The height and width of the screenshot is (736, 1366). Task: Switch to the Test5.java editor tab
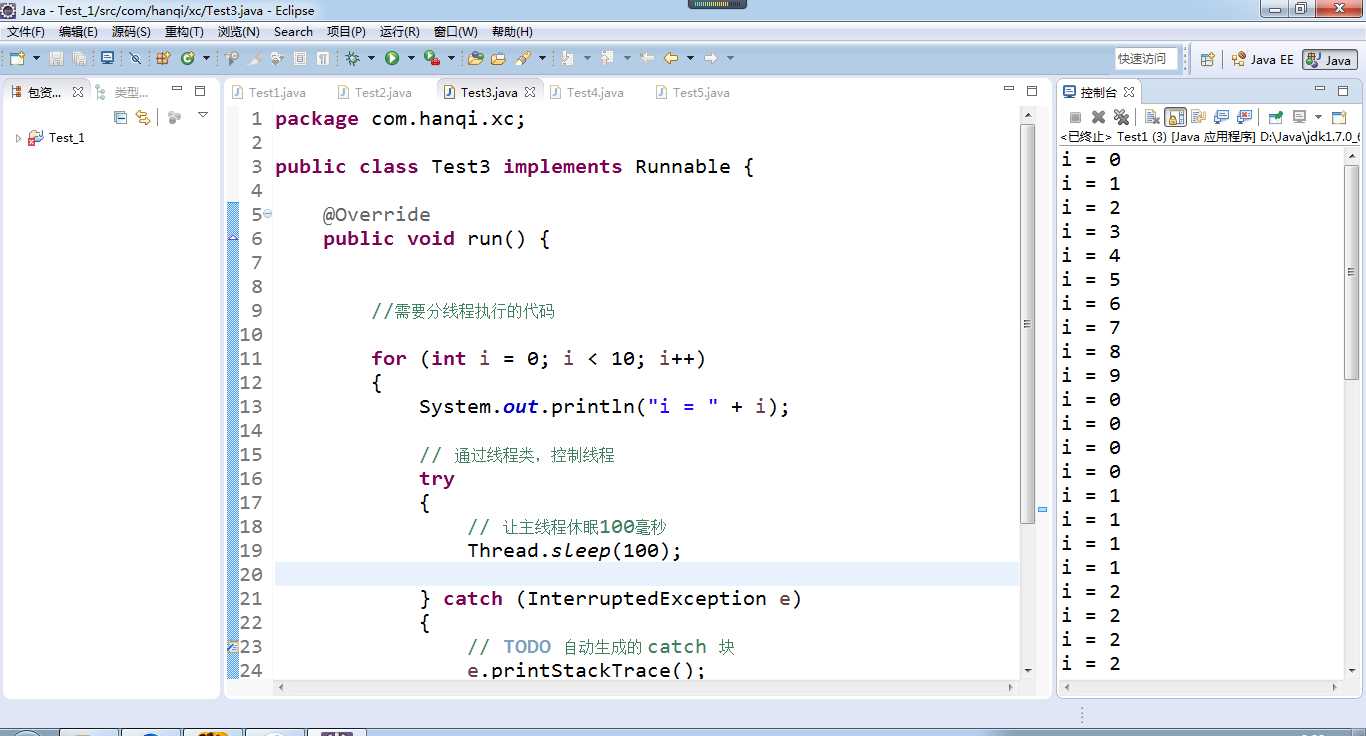(x=692, y=92)
